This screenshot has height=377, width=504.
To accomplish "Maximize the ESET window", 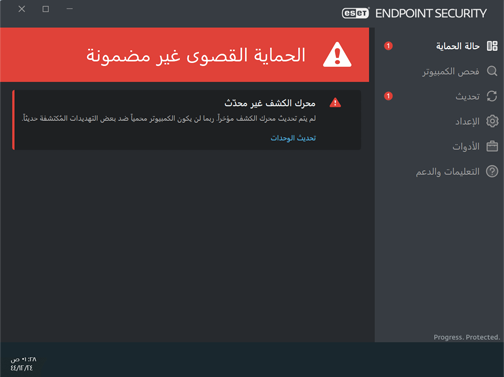I will (x=46, y=9).
